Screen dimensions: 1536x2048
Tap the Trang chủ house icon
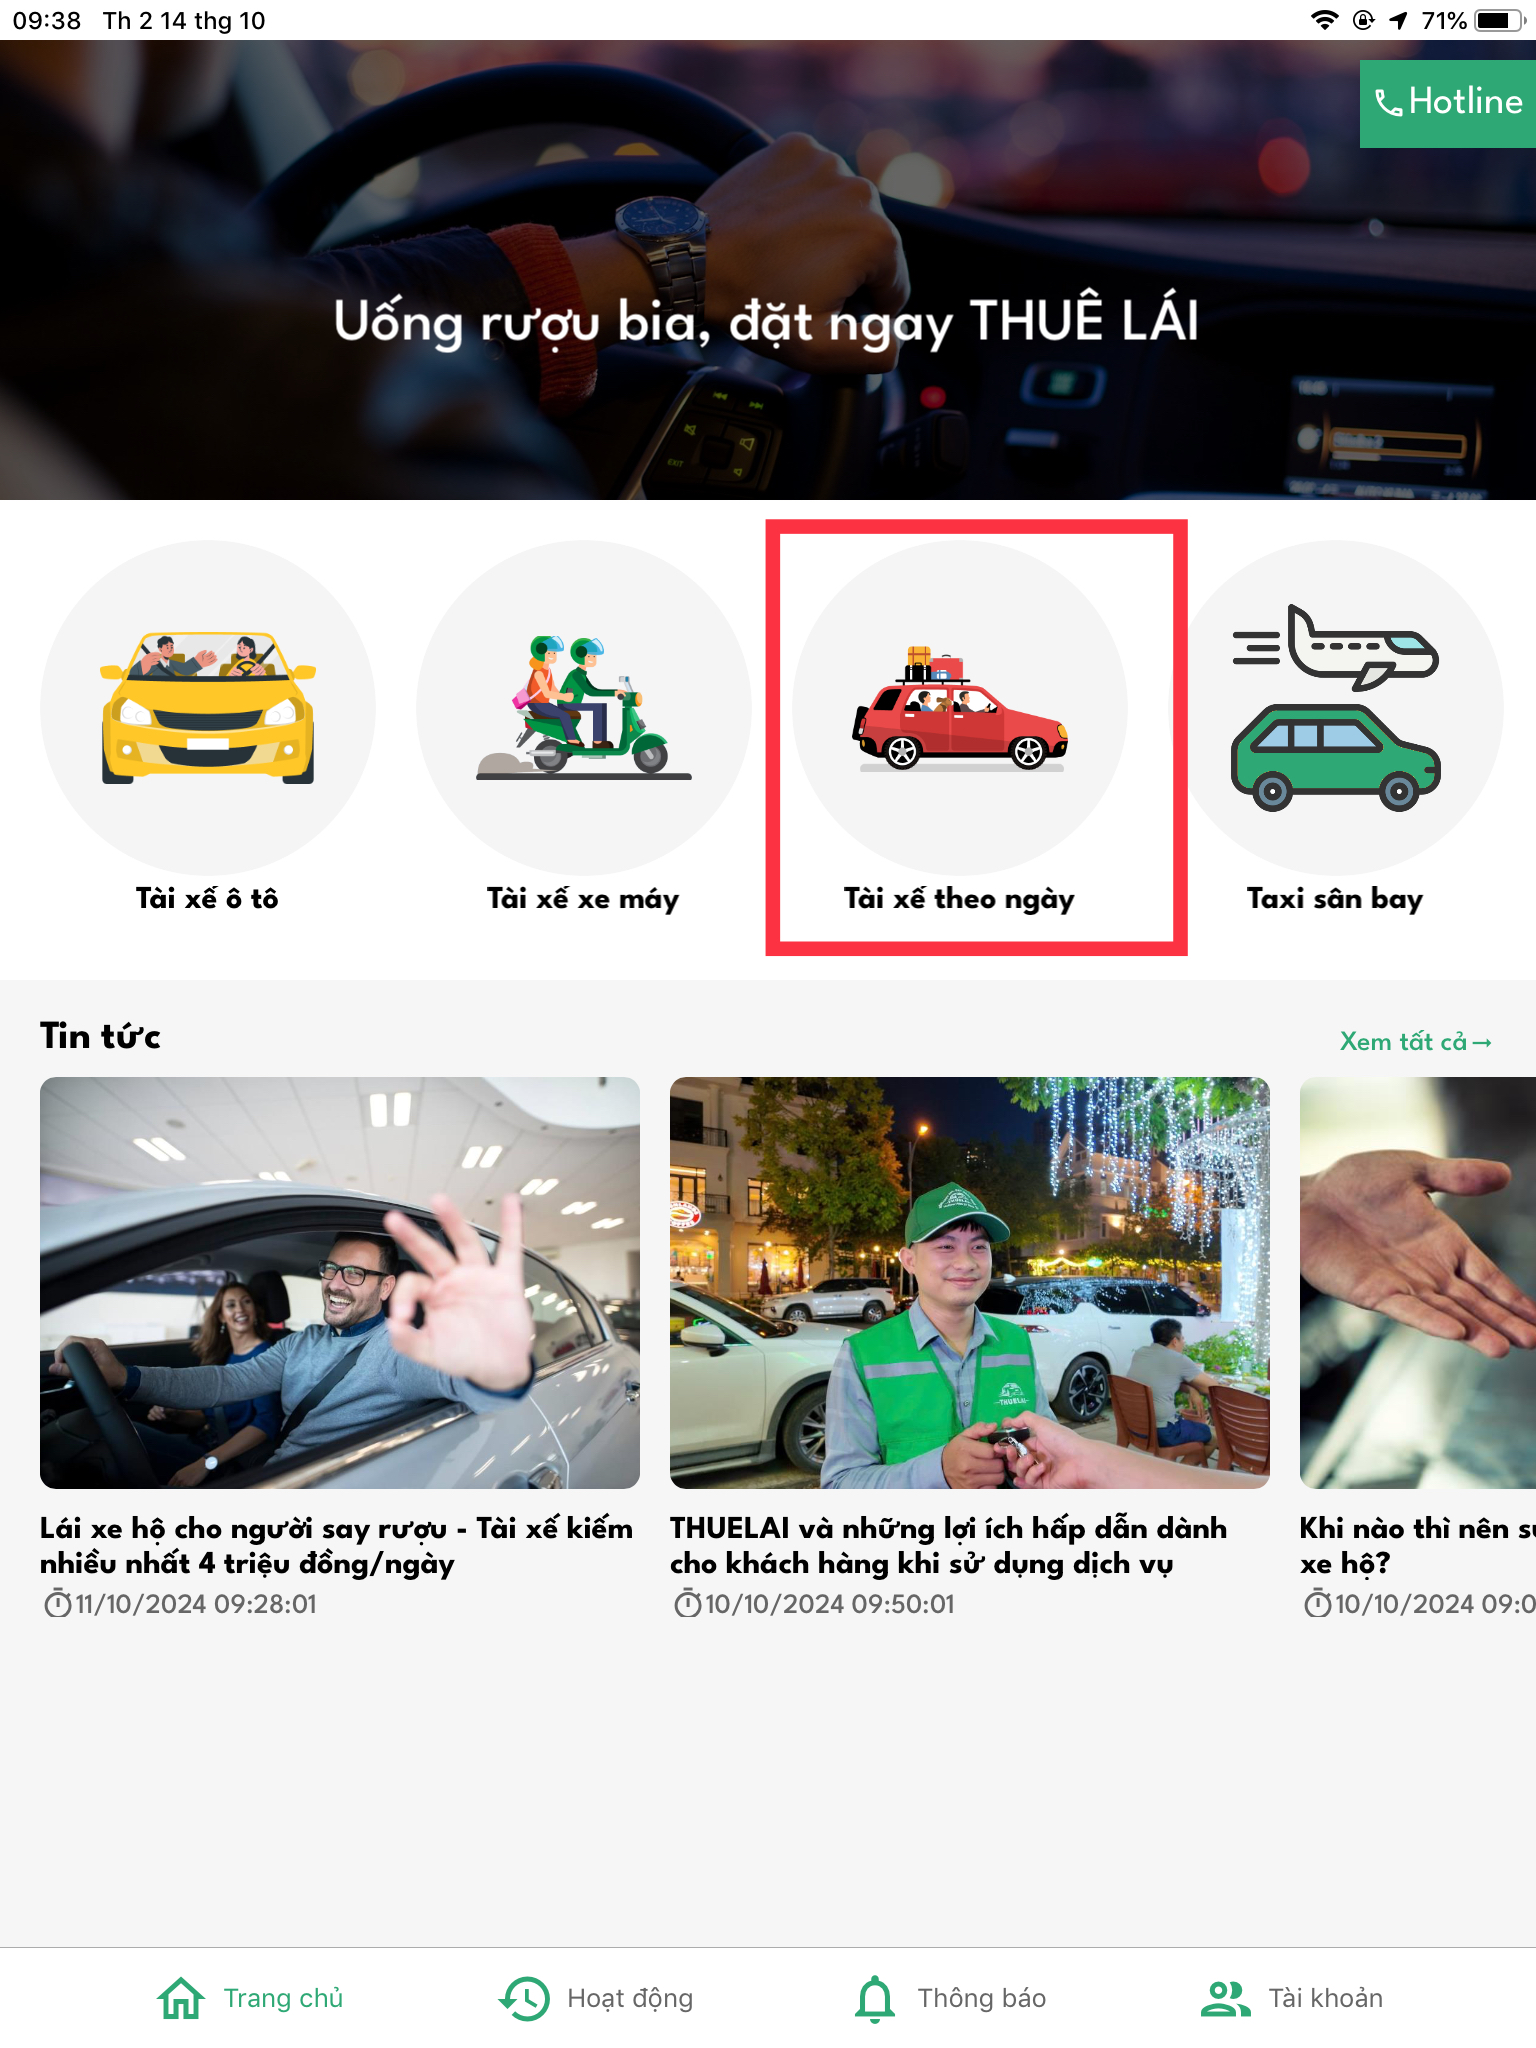[181, 1998]
